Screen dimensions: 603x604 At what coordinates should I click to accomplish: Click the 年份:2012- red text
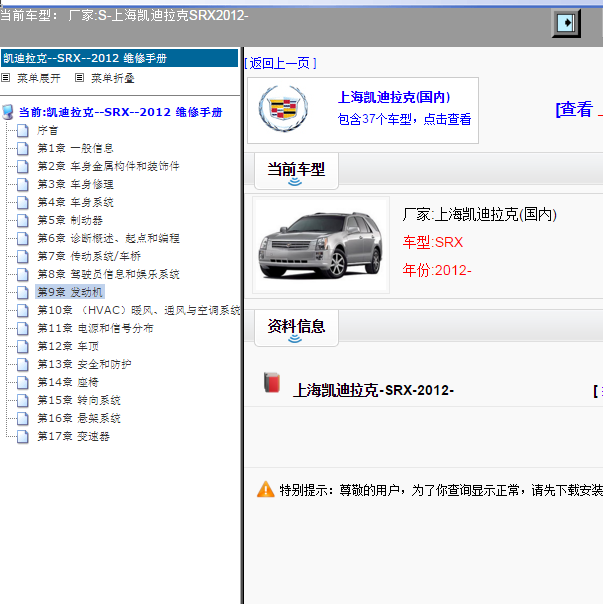click(437, 270)
